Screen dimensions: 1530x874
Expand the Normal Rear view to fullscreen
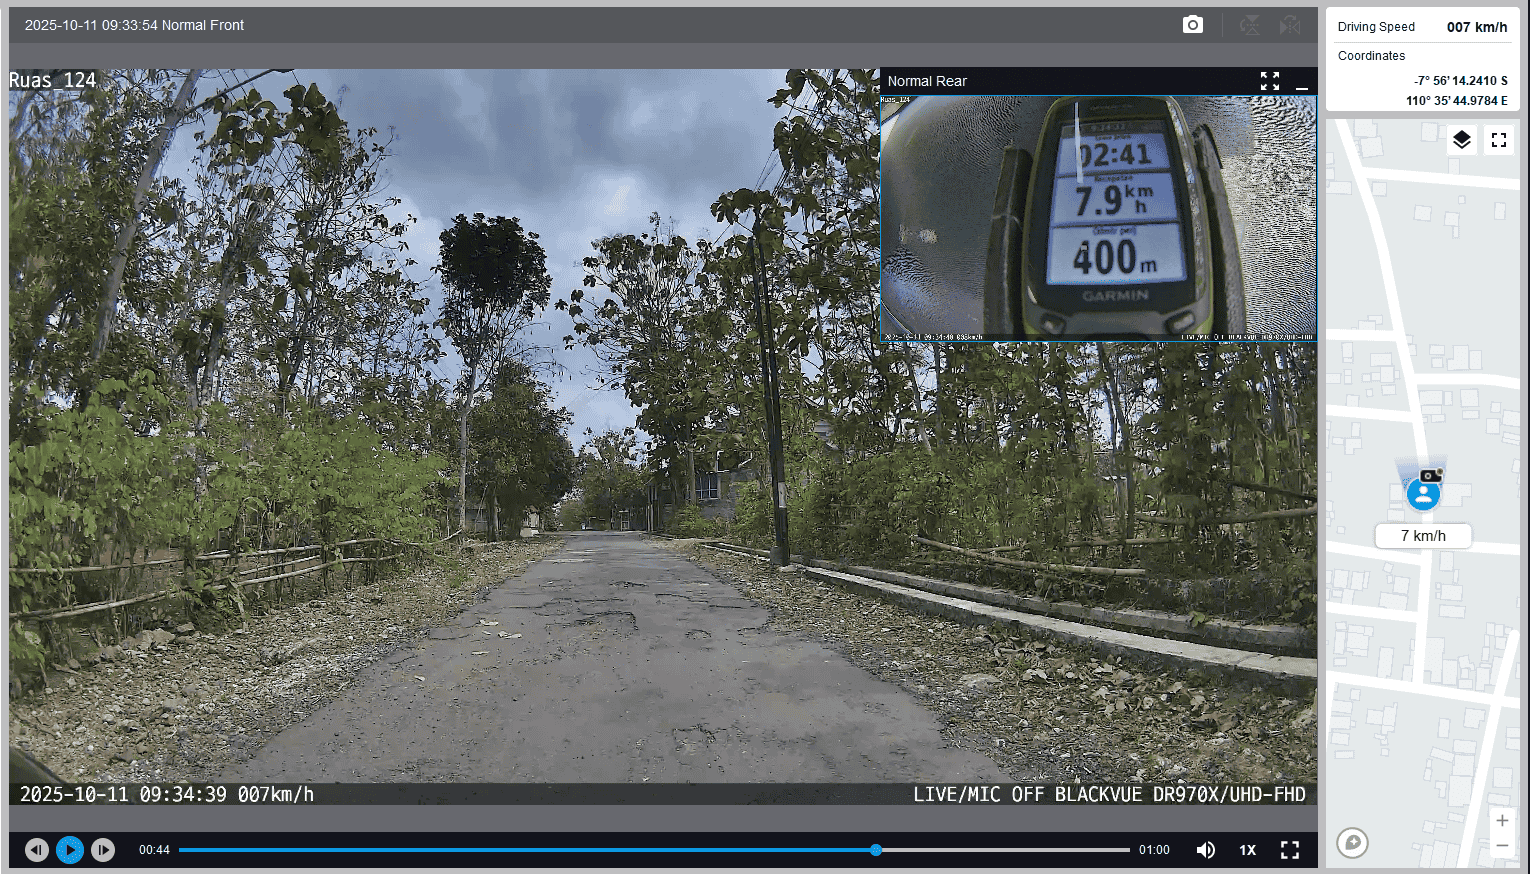(1269, 81)
